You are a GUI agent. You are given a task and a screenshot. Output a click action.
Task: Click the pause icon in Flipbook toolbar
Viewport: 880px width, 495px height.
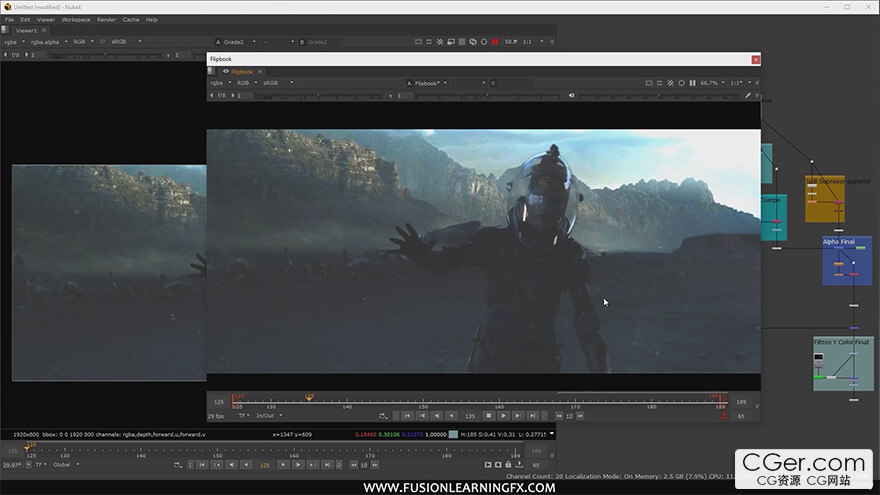tap(693, 83)
